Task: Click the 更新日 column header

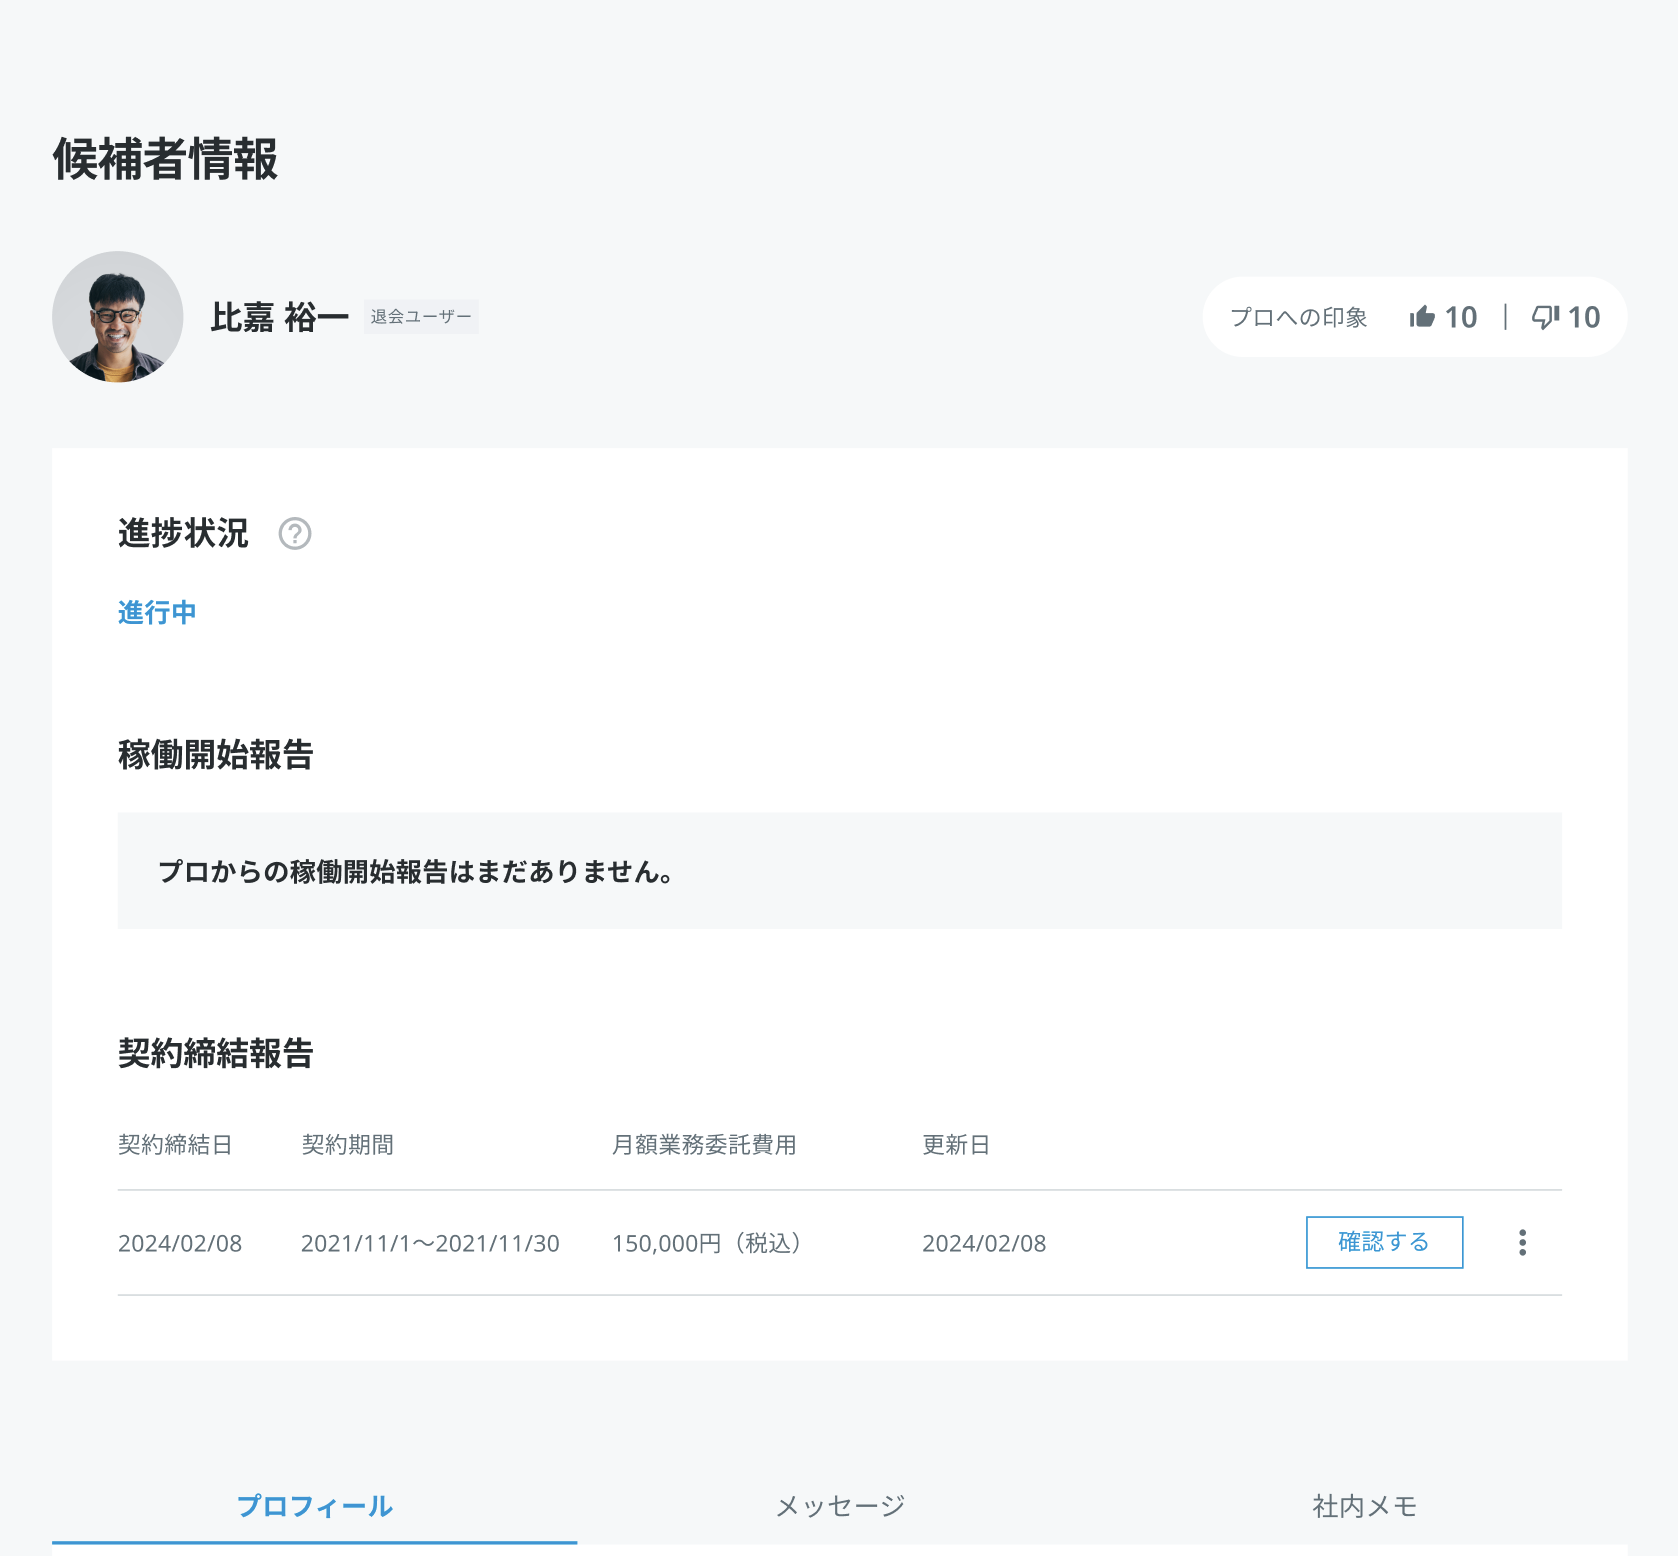Action: point(955,1145)
